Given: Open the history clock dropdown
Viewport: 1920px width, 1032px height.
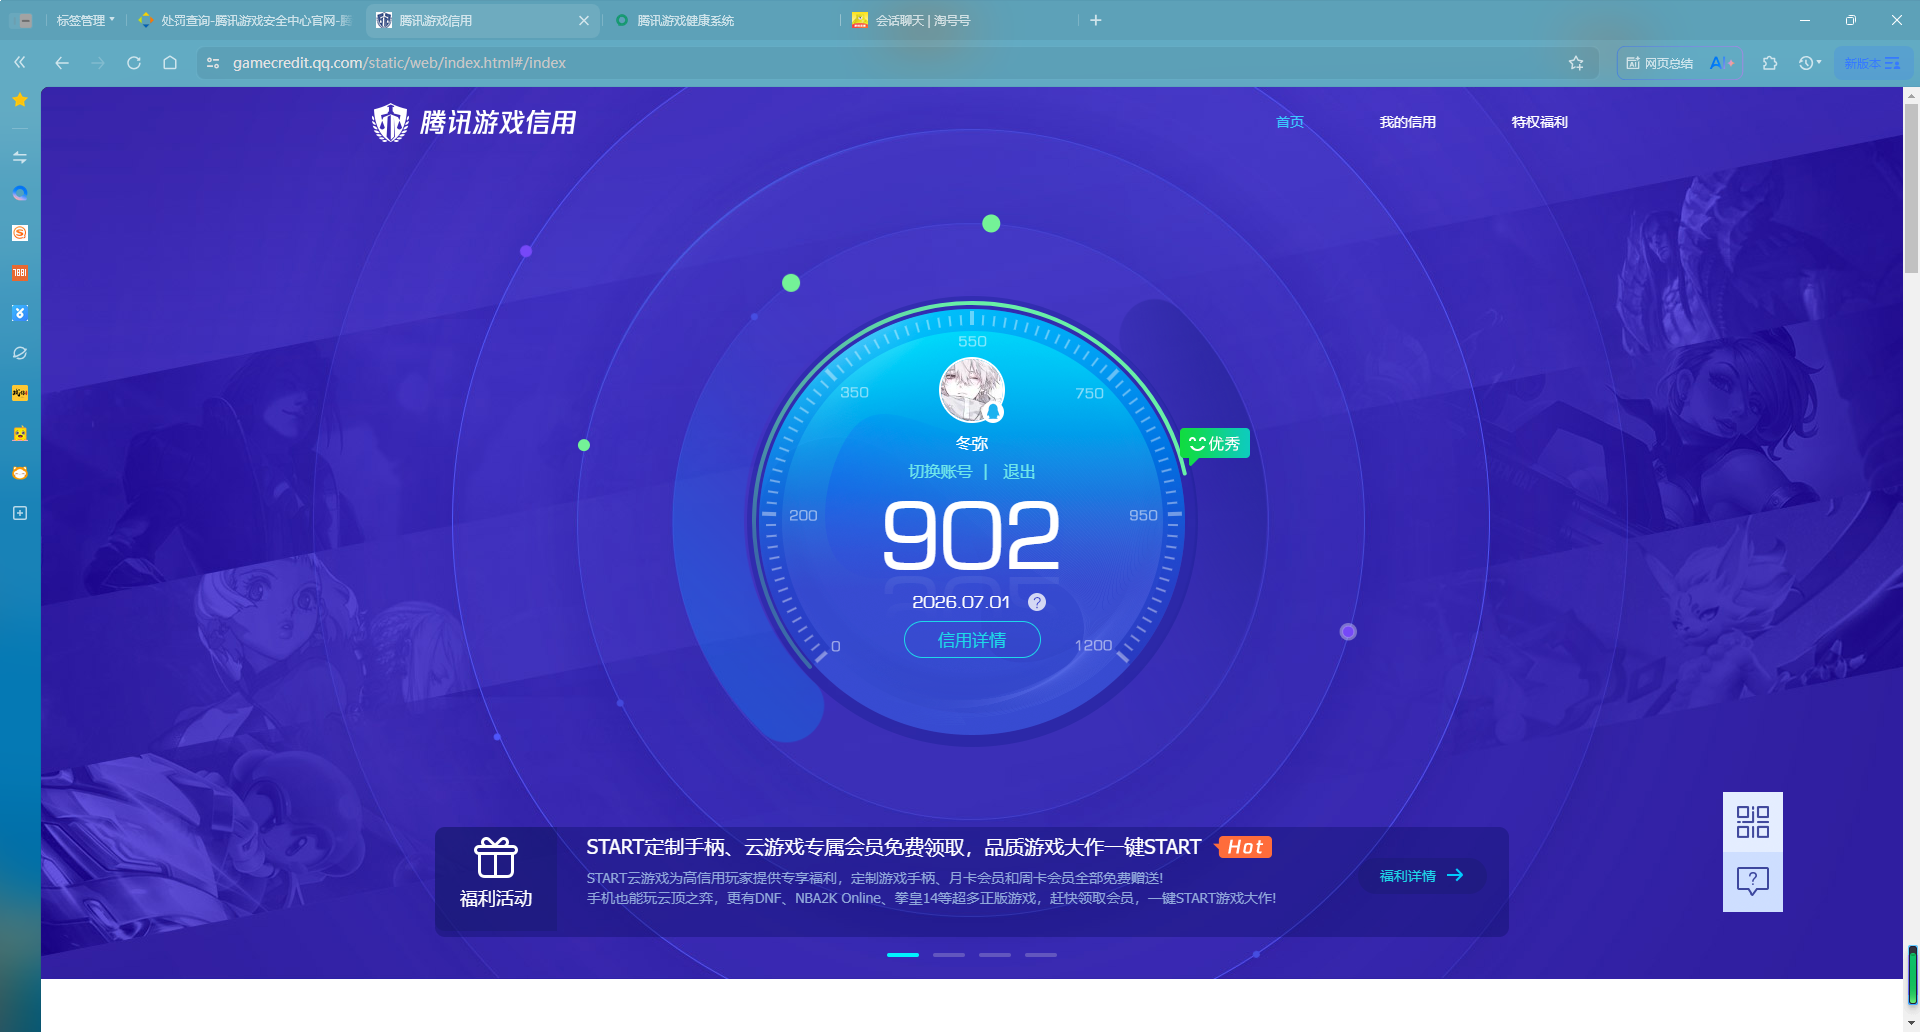Looking at the screenshot, I should [1810, 63].
